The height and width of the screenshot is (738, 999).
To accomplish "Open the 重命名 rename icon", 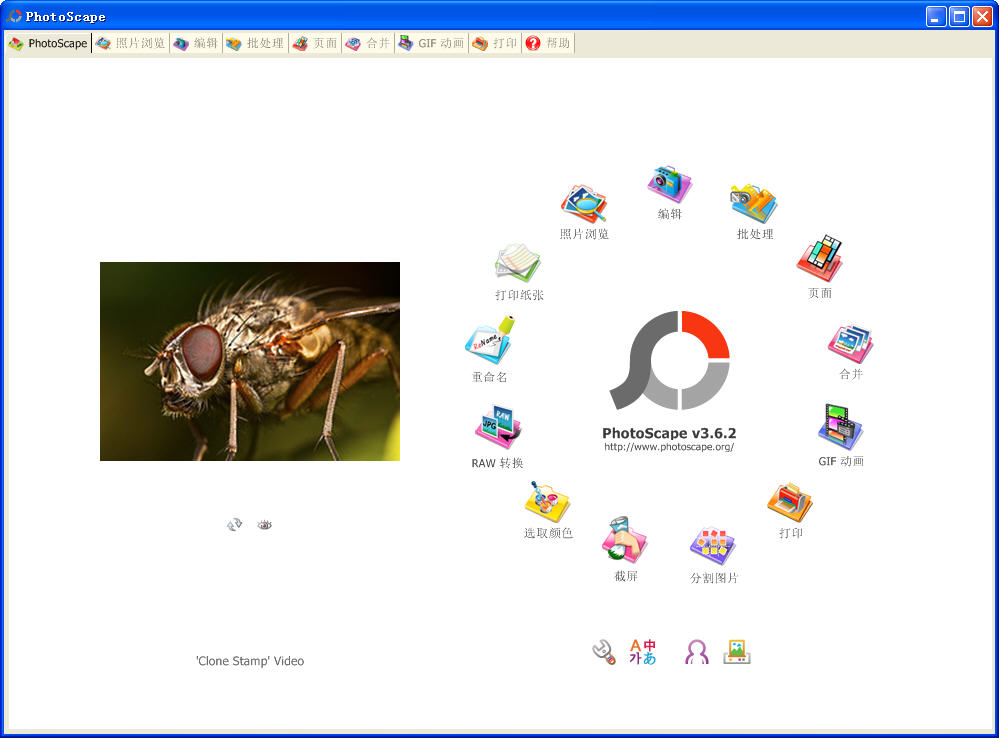I will [489, 340].
